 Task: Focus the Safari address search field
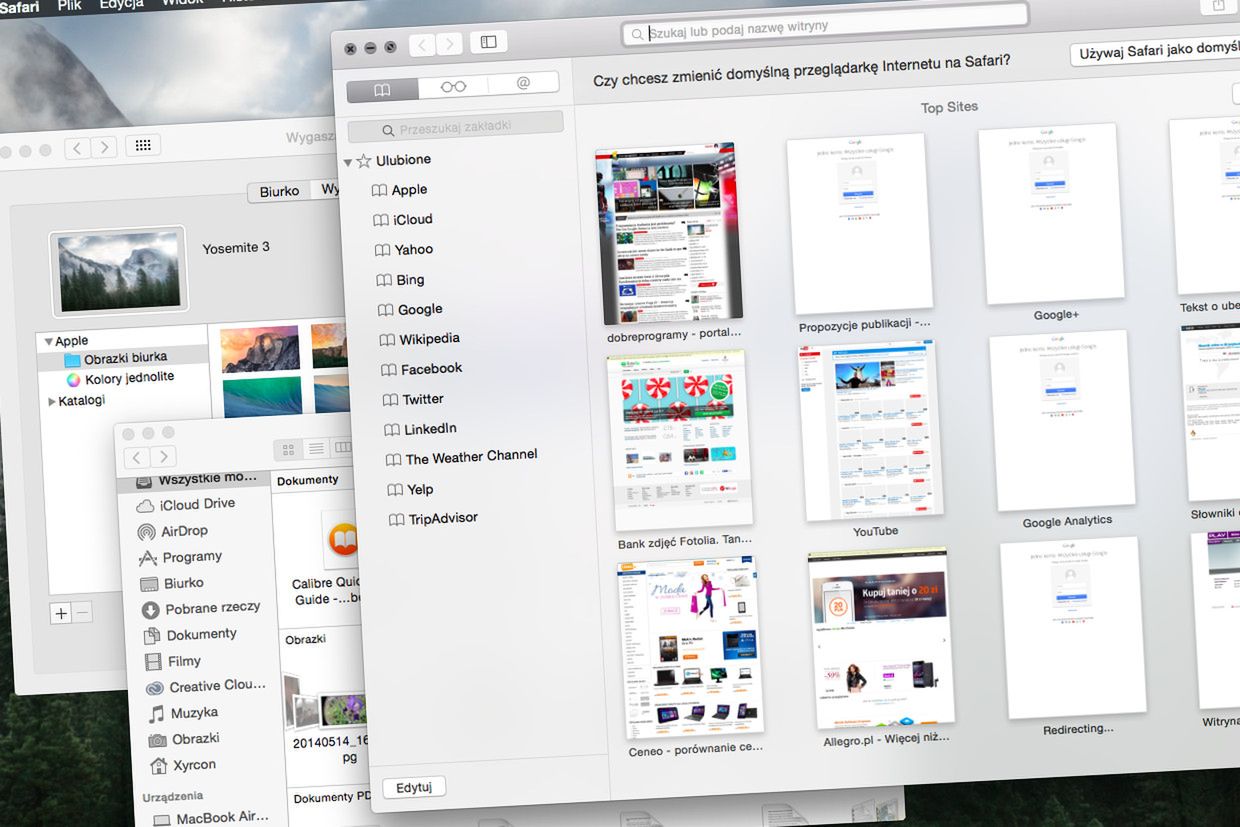tap(825, 26)
